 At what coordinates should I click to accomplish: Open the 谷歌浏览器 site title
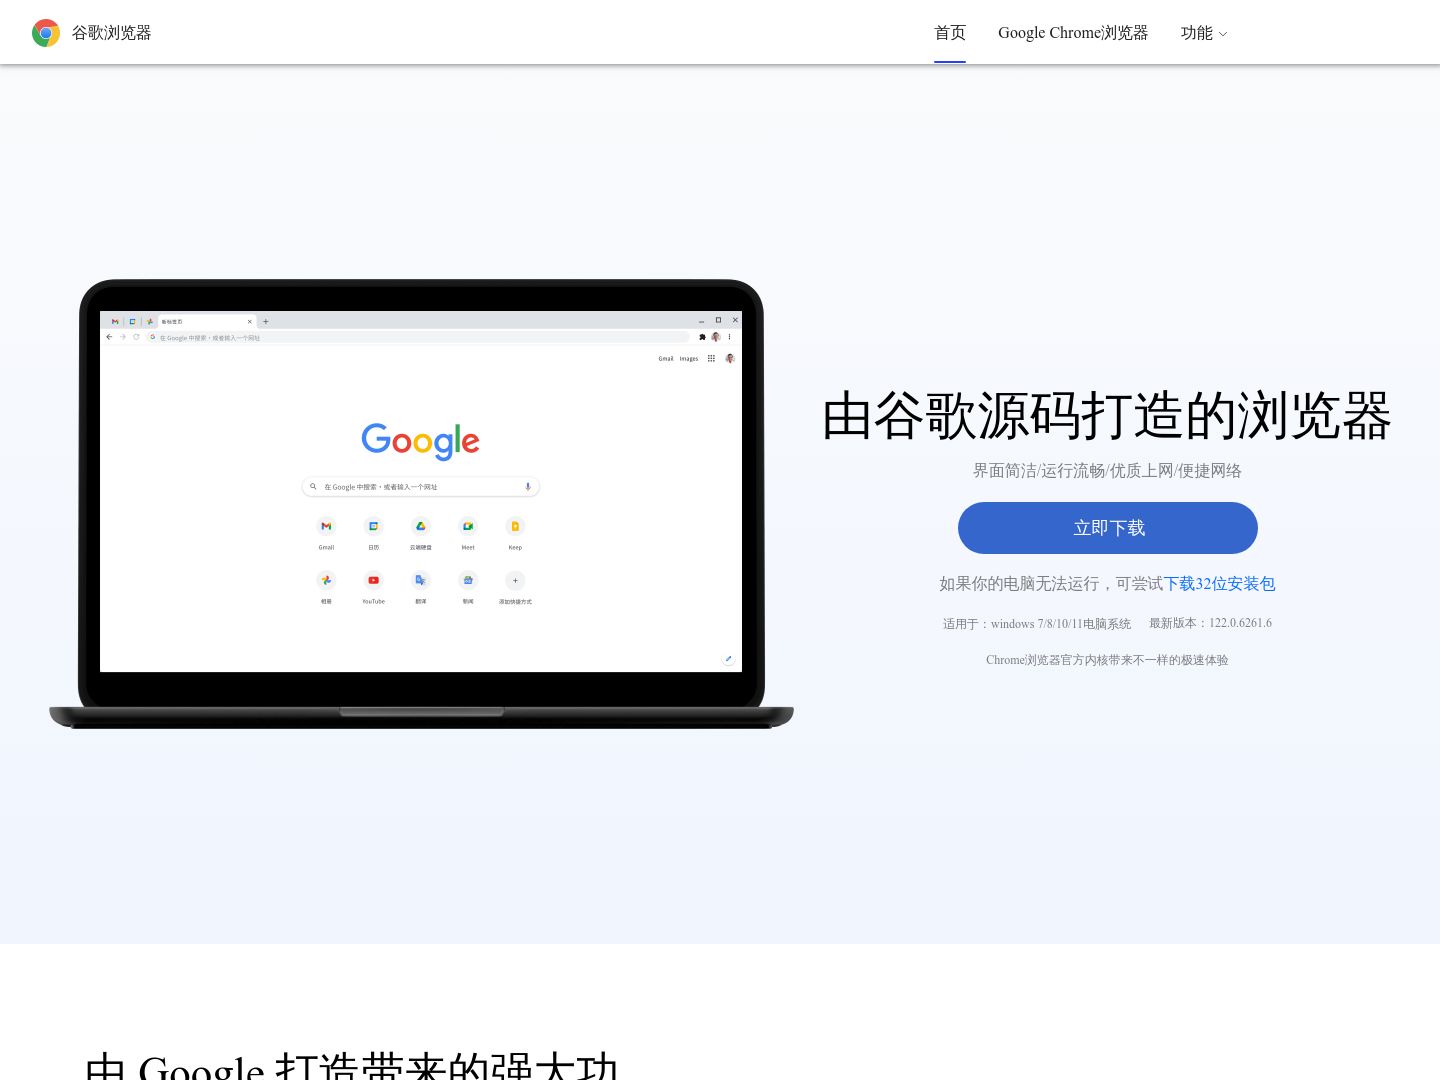[x=111, y=33]
